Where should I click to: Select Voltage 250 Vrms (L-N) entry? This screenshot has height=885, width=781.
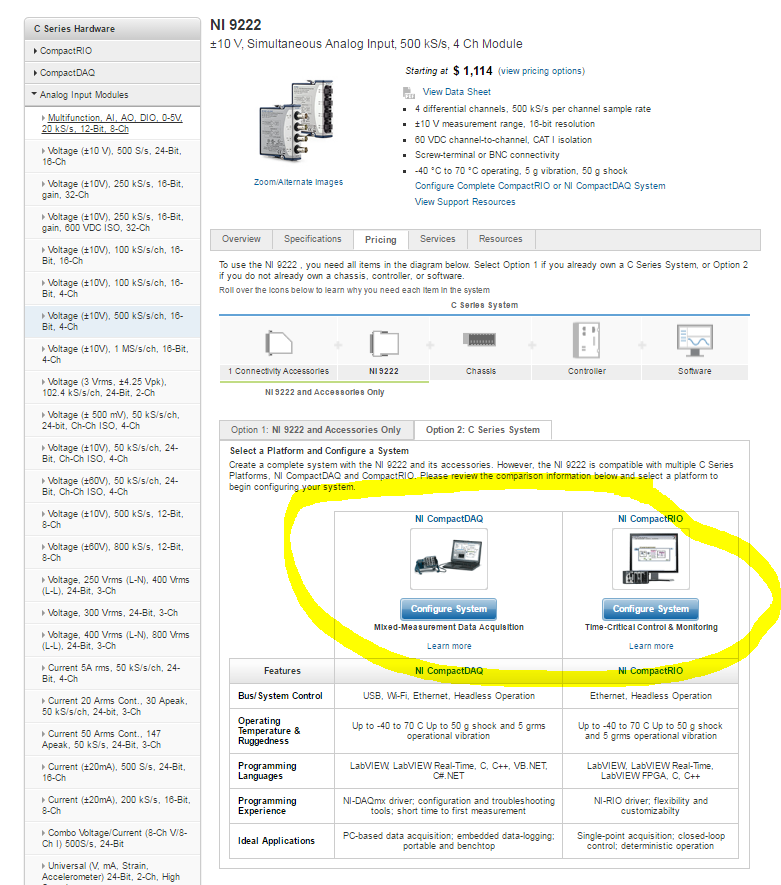click(112, 585)
